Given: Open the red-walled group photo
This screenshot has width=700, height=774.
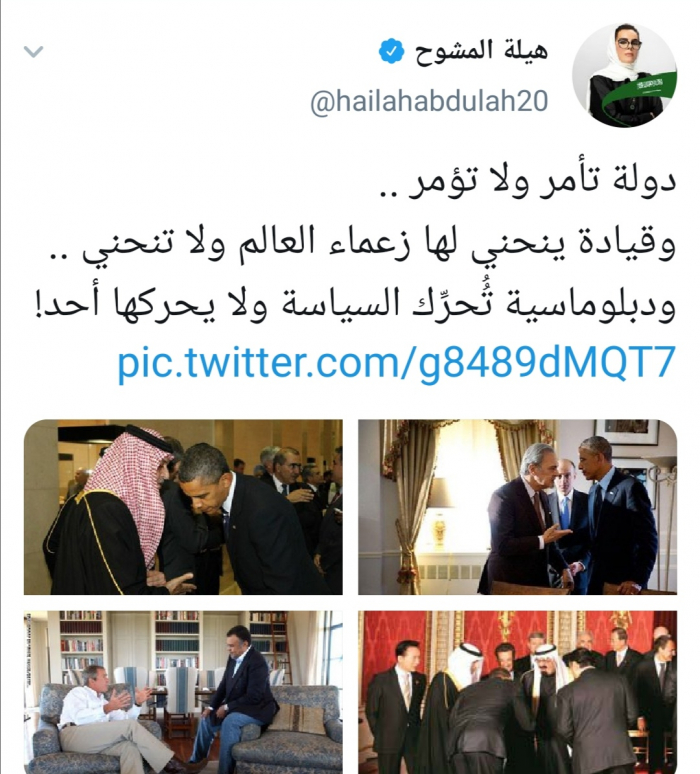Looking at the screenshot, I should pos(517,692).
